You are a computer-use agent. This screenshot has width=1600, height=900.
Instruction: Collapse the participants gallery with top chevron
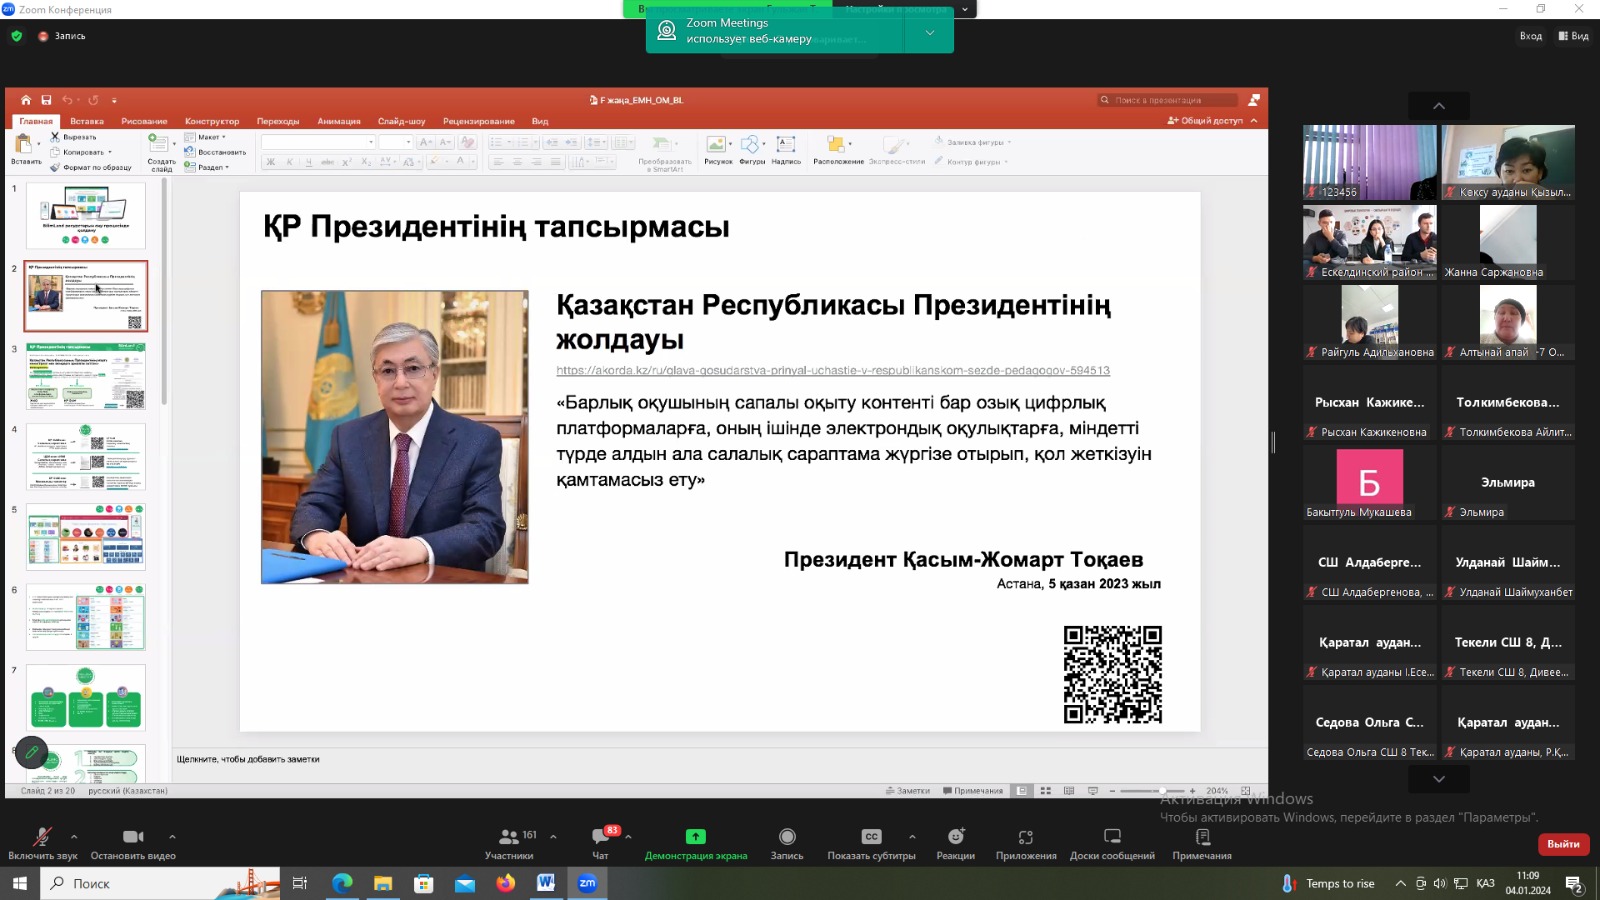pos(1437,105)
